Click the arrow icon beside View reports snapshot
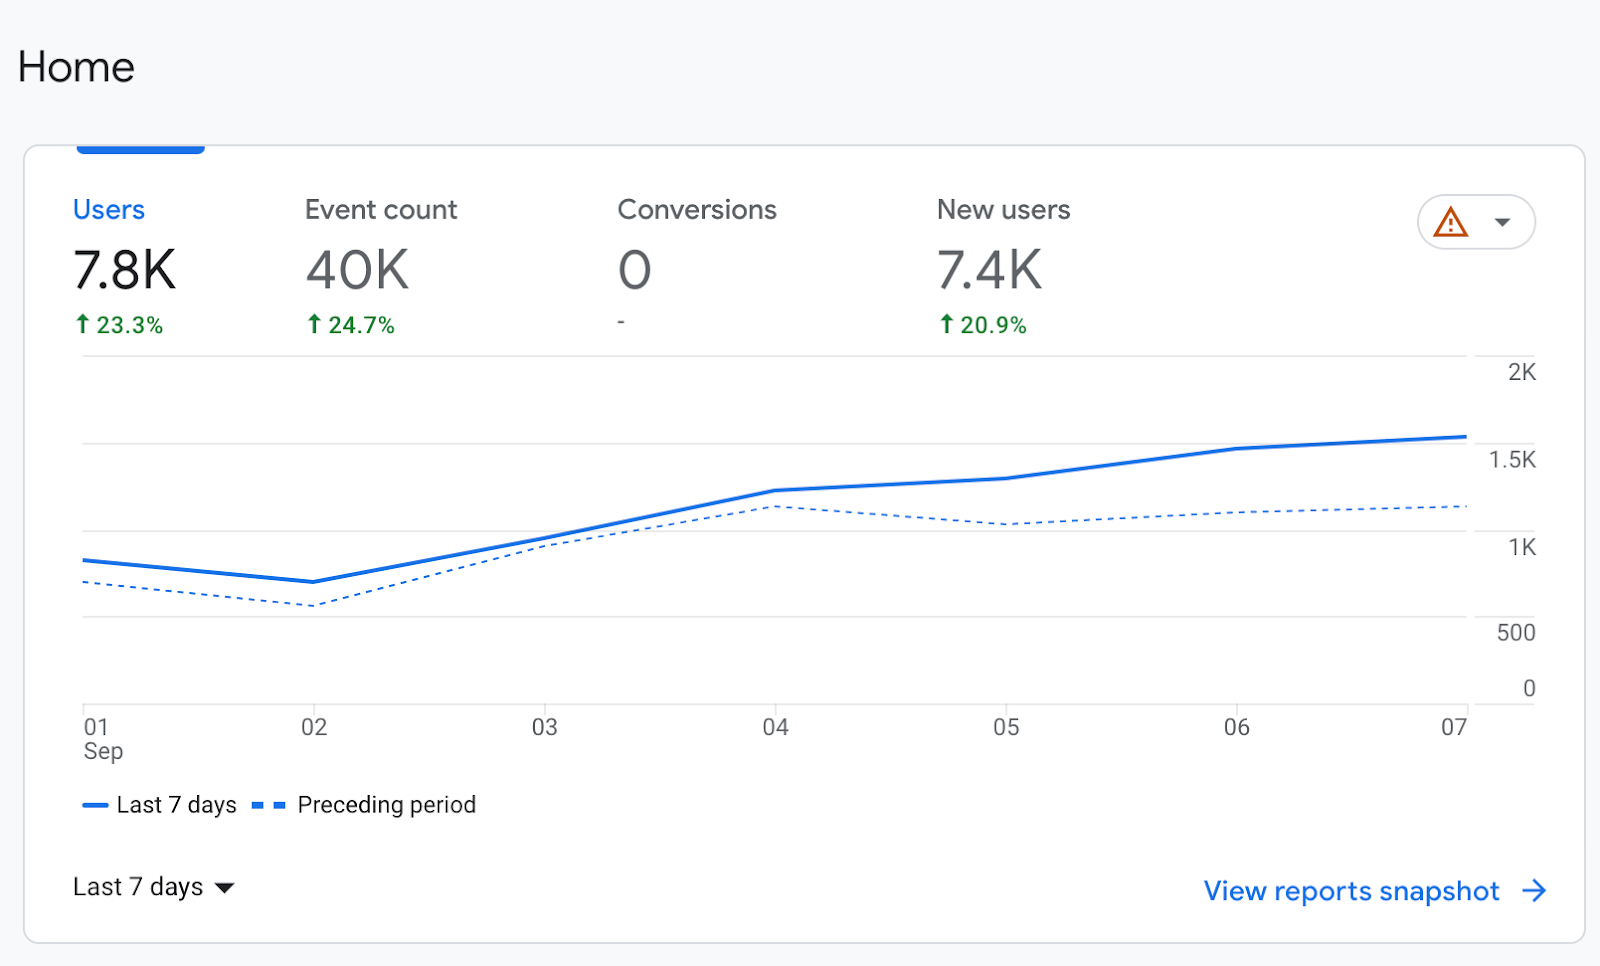Image resolution: width=1600 pixels, height=966 pixels. tap(1533, 891)
